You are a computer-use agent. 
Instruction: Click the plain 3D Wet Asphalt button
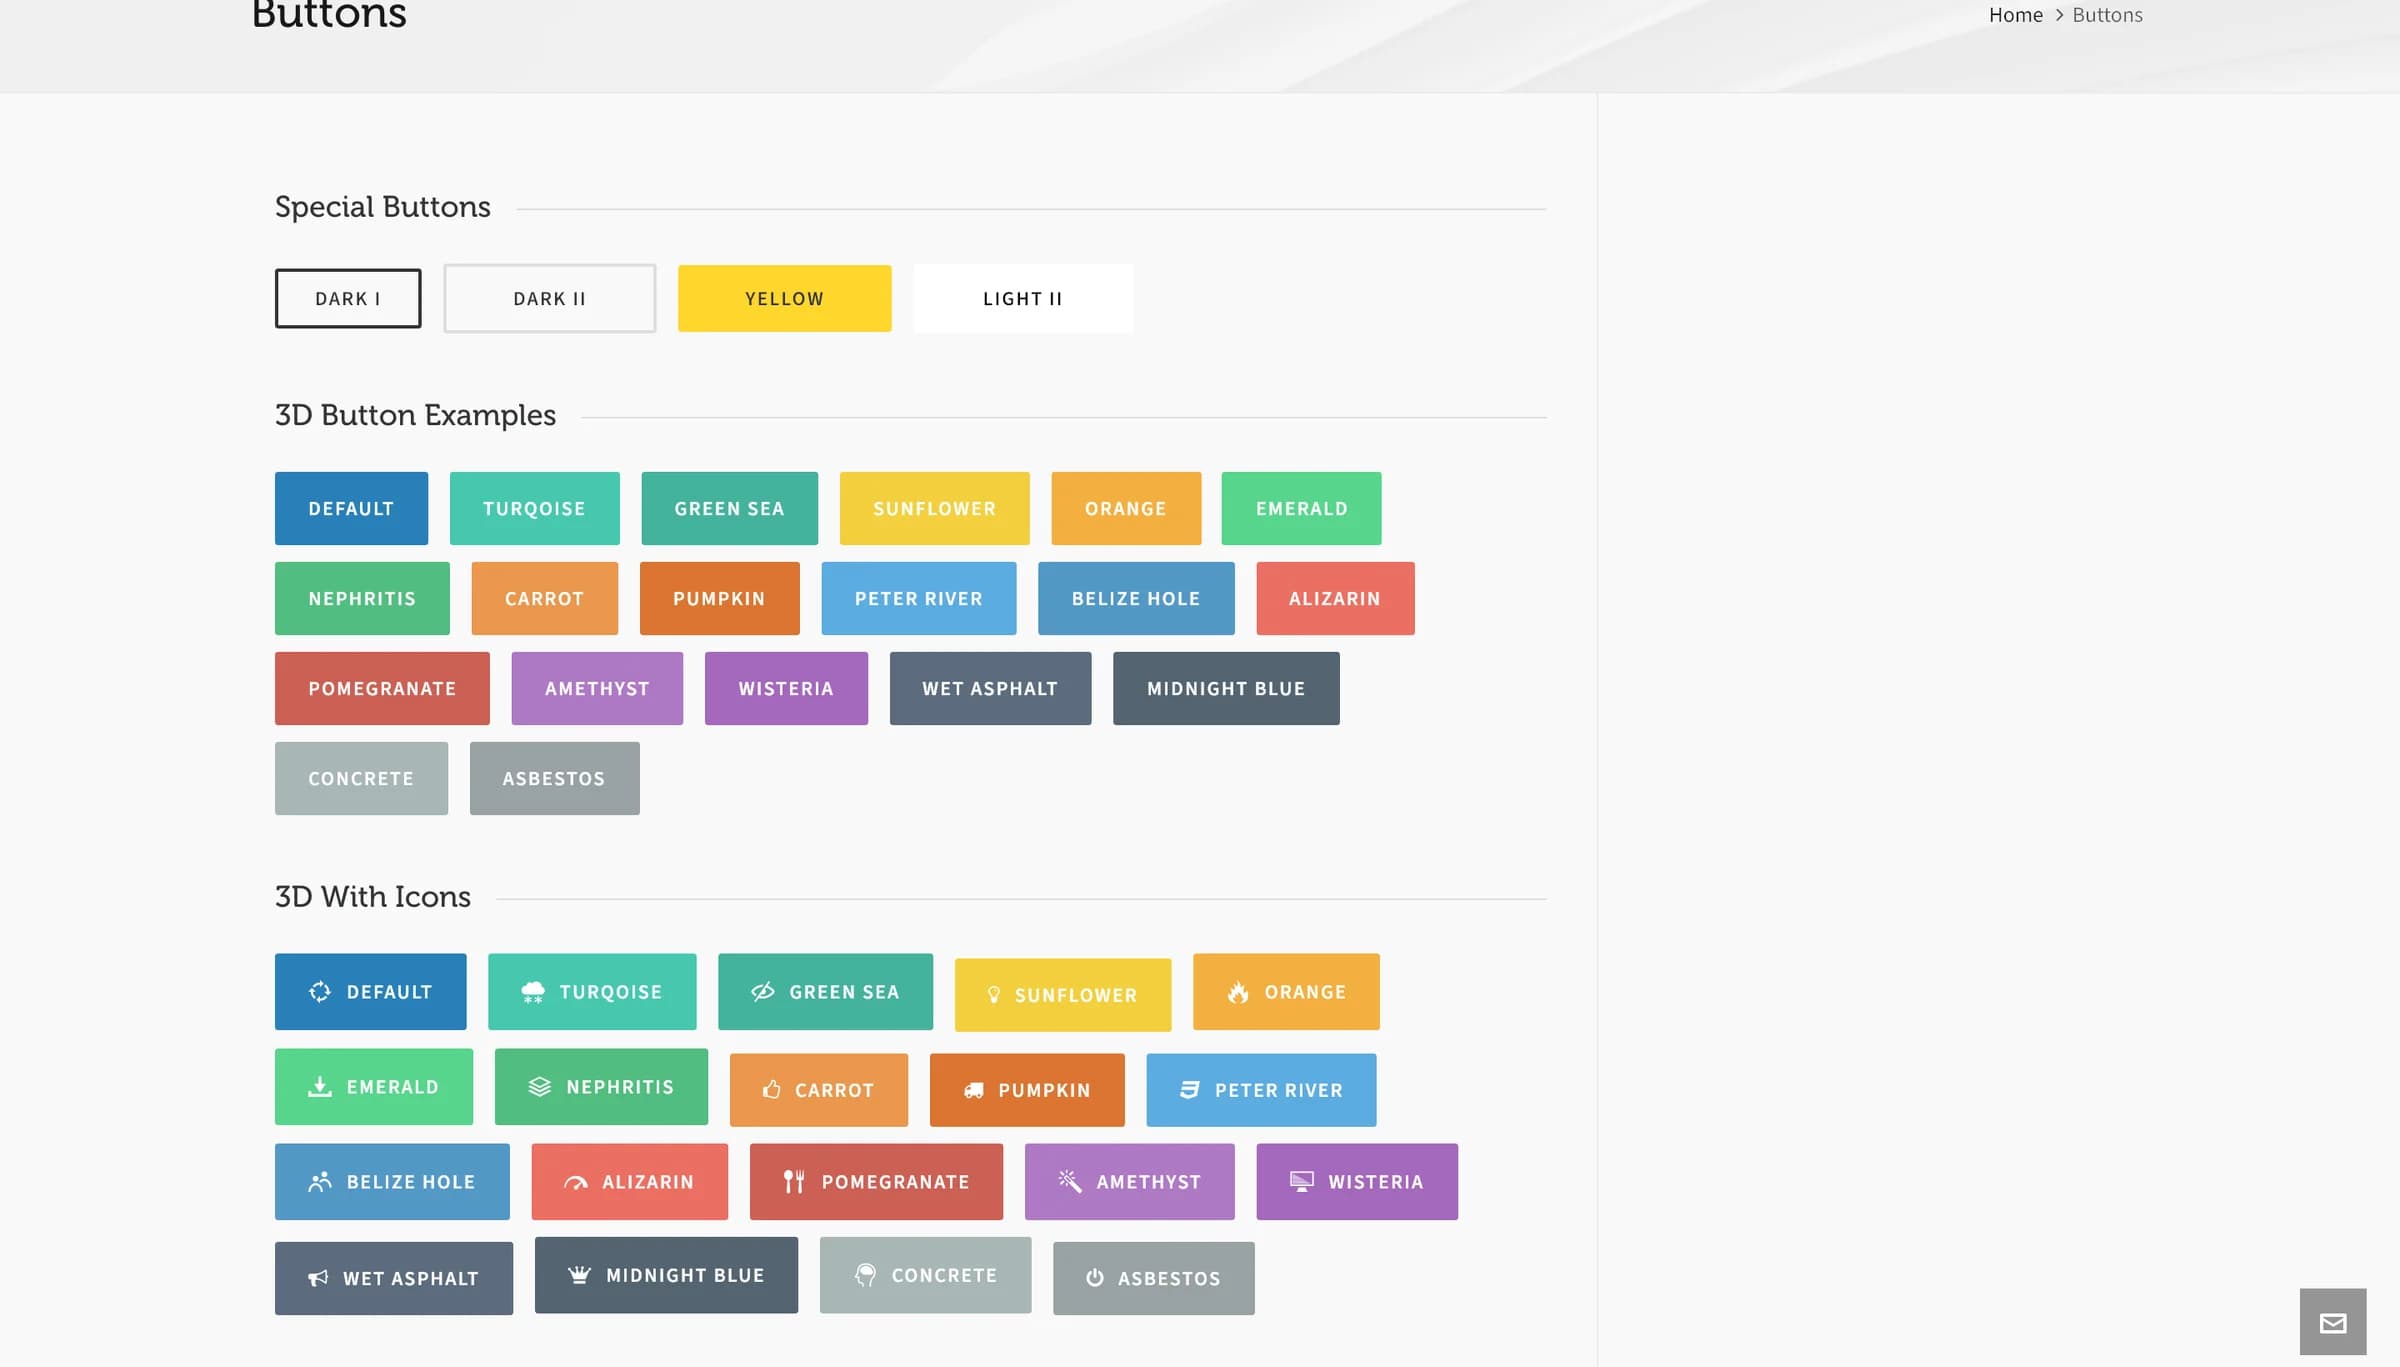(990, 688)
